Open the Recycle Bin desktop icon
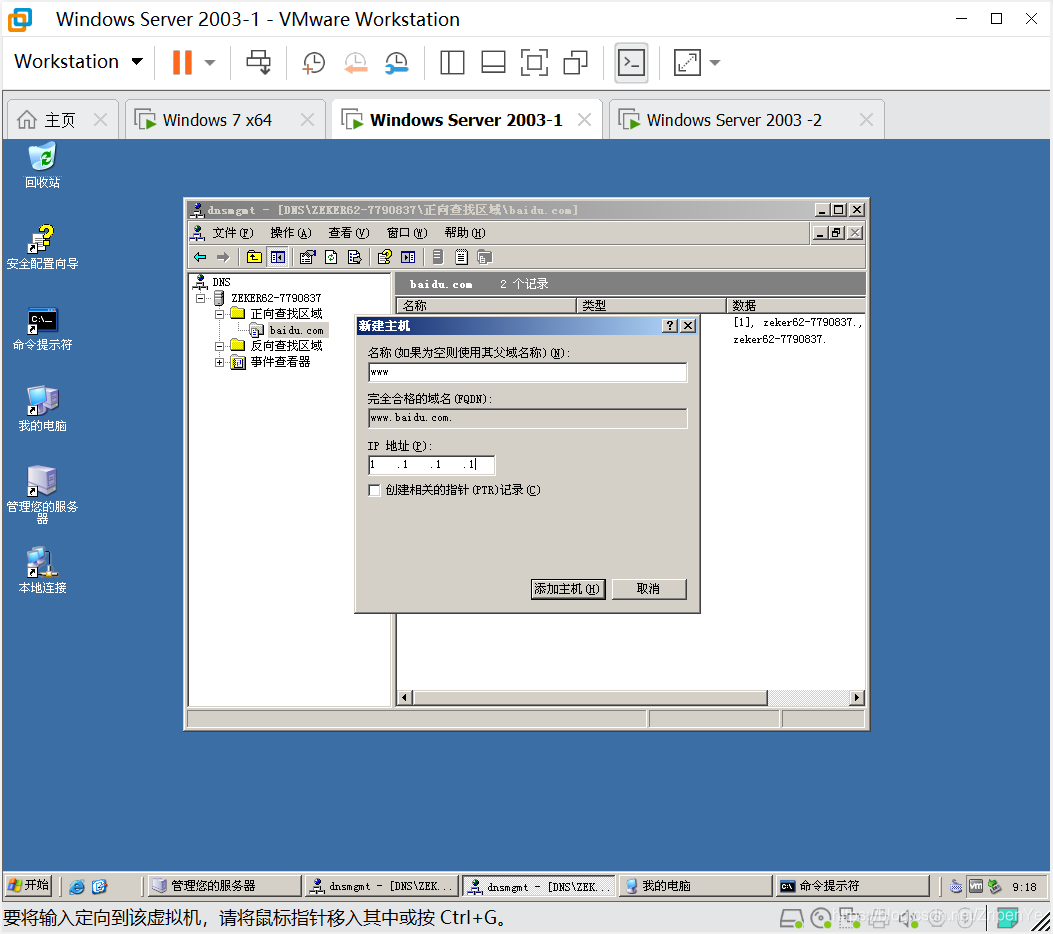Viewport: 1053px width, 934px height. [42, 165]
